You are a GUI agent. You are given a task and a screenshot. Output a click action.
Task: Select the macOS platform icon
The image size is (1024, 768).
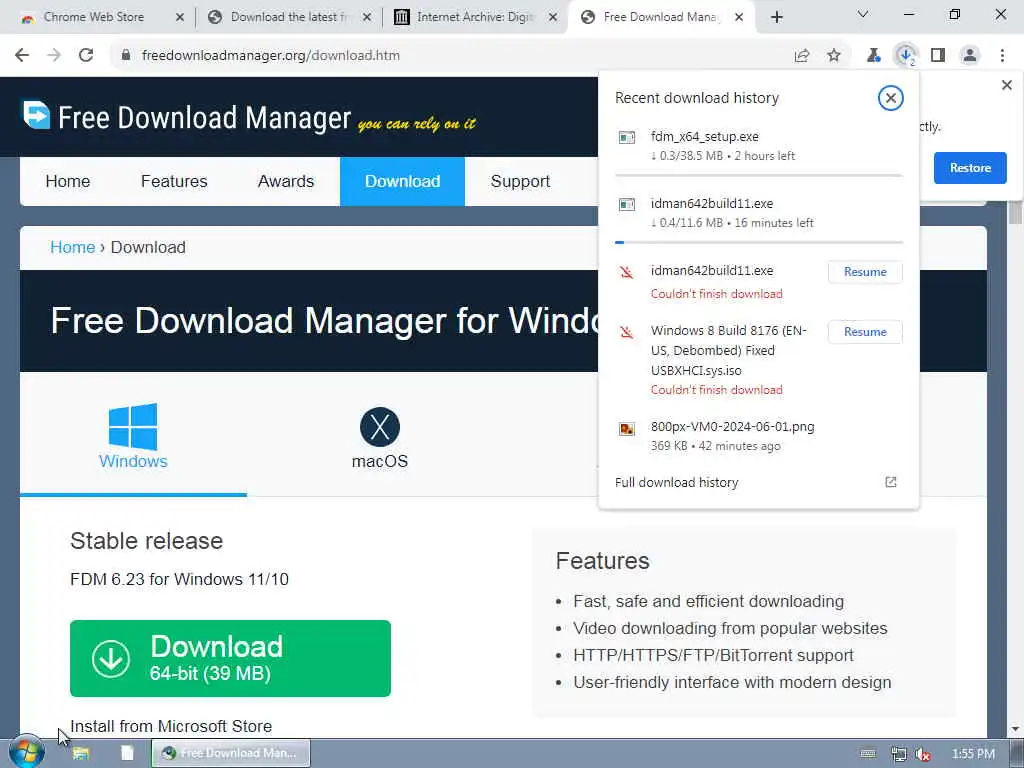[x=380, y=427]
